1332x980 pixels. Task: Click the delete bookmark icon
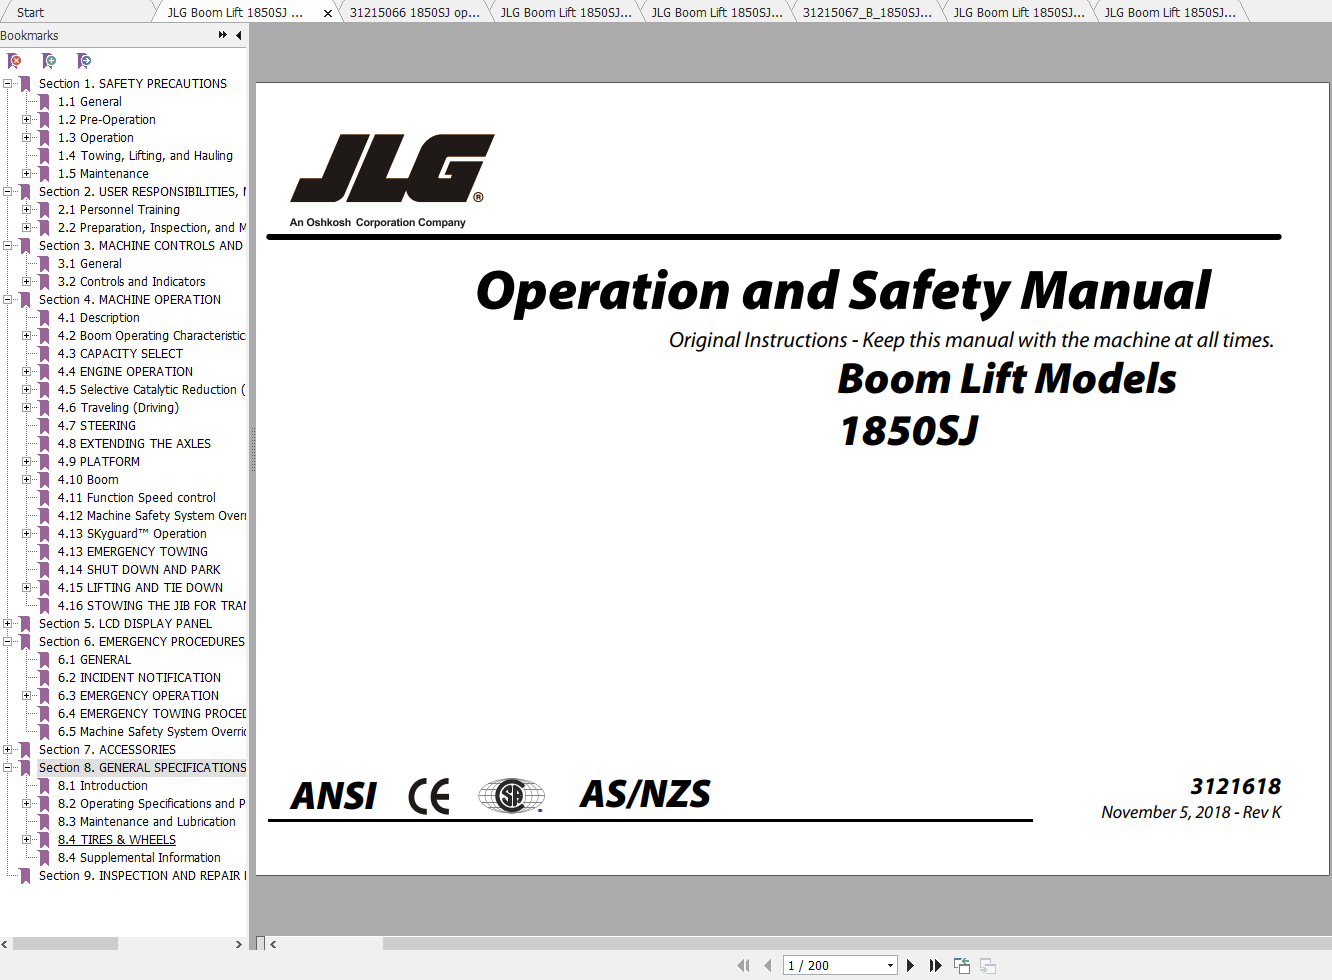15,61
